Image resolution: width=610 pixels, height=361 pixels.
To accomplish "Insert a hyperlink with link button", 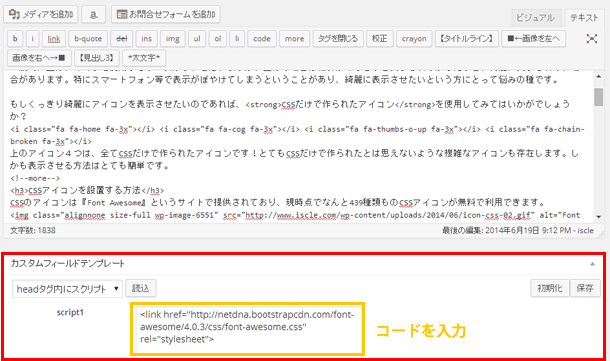I will click(x=54, y=39).
